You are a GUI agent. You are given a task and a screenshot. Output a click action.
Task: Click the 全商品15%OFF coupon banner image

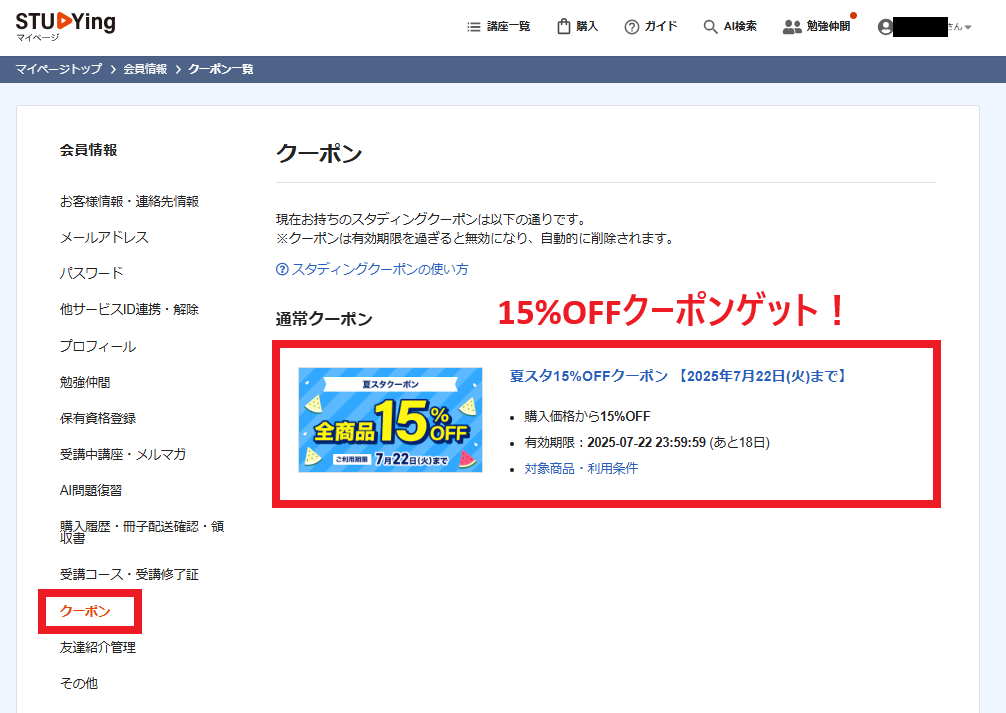coord(390,420)
